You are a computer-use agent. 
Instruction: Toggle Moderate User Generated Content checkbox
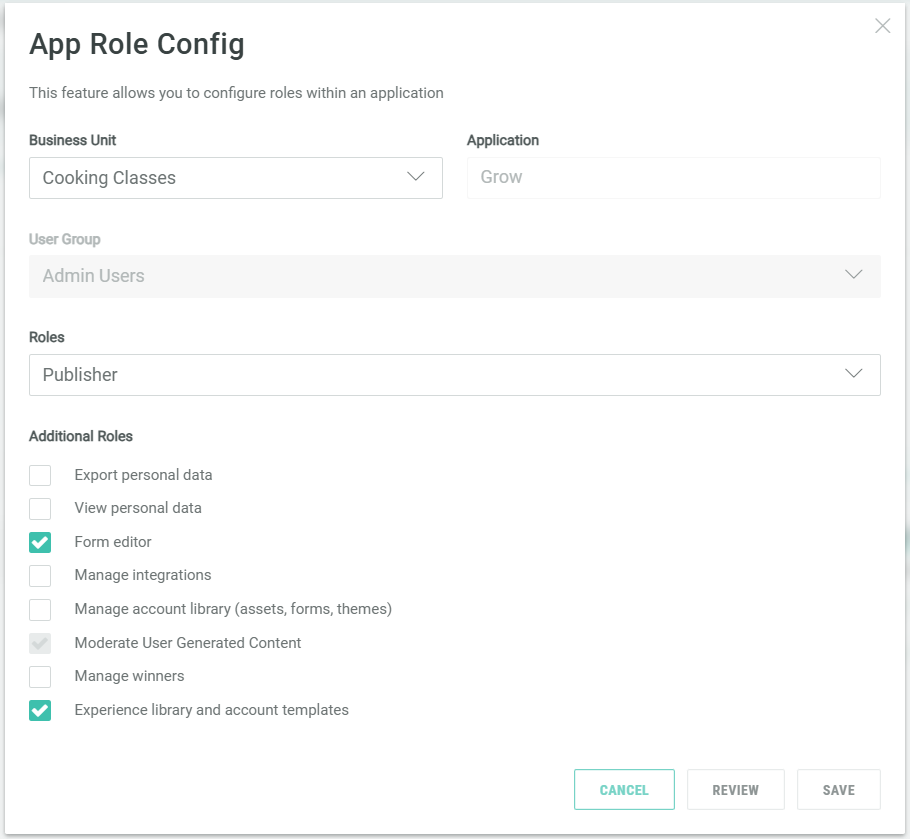click(40, 643)
